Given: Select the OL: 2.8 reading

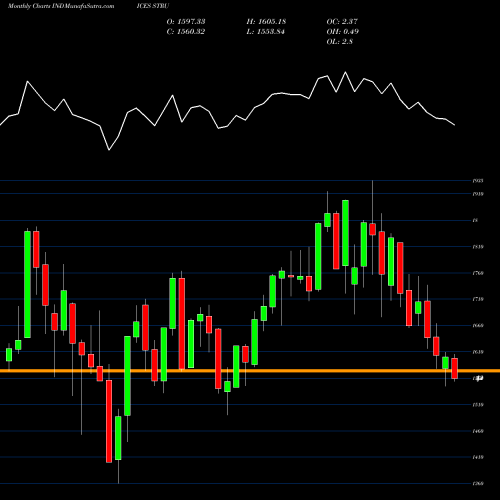Looking at the screenshot, I should pos(339,42).
